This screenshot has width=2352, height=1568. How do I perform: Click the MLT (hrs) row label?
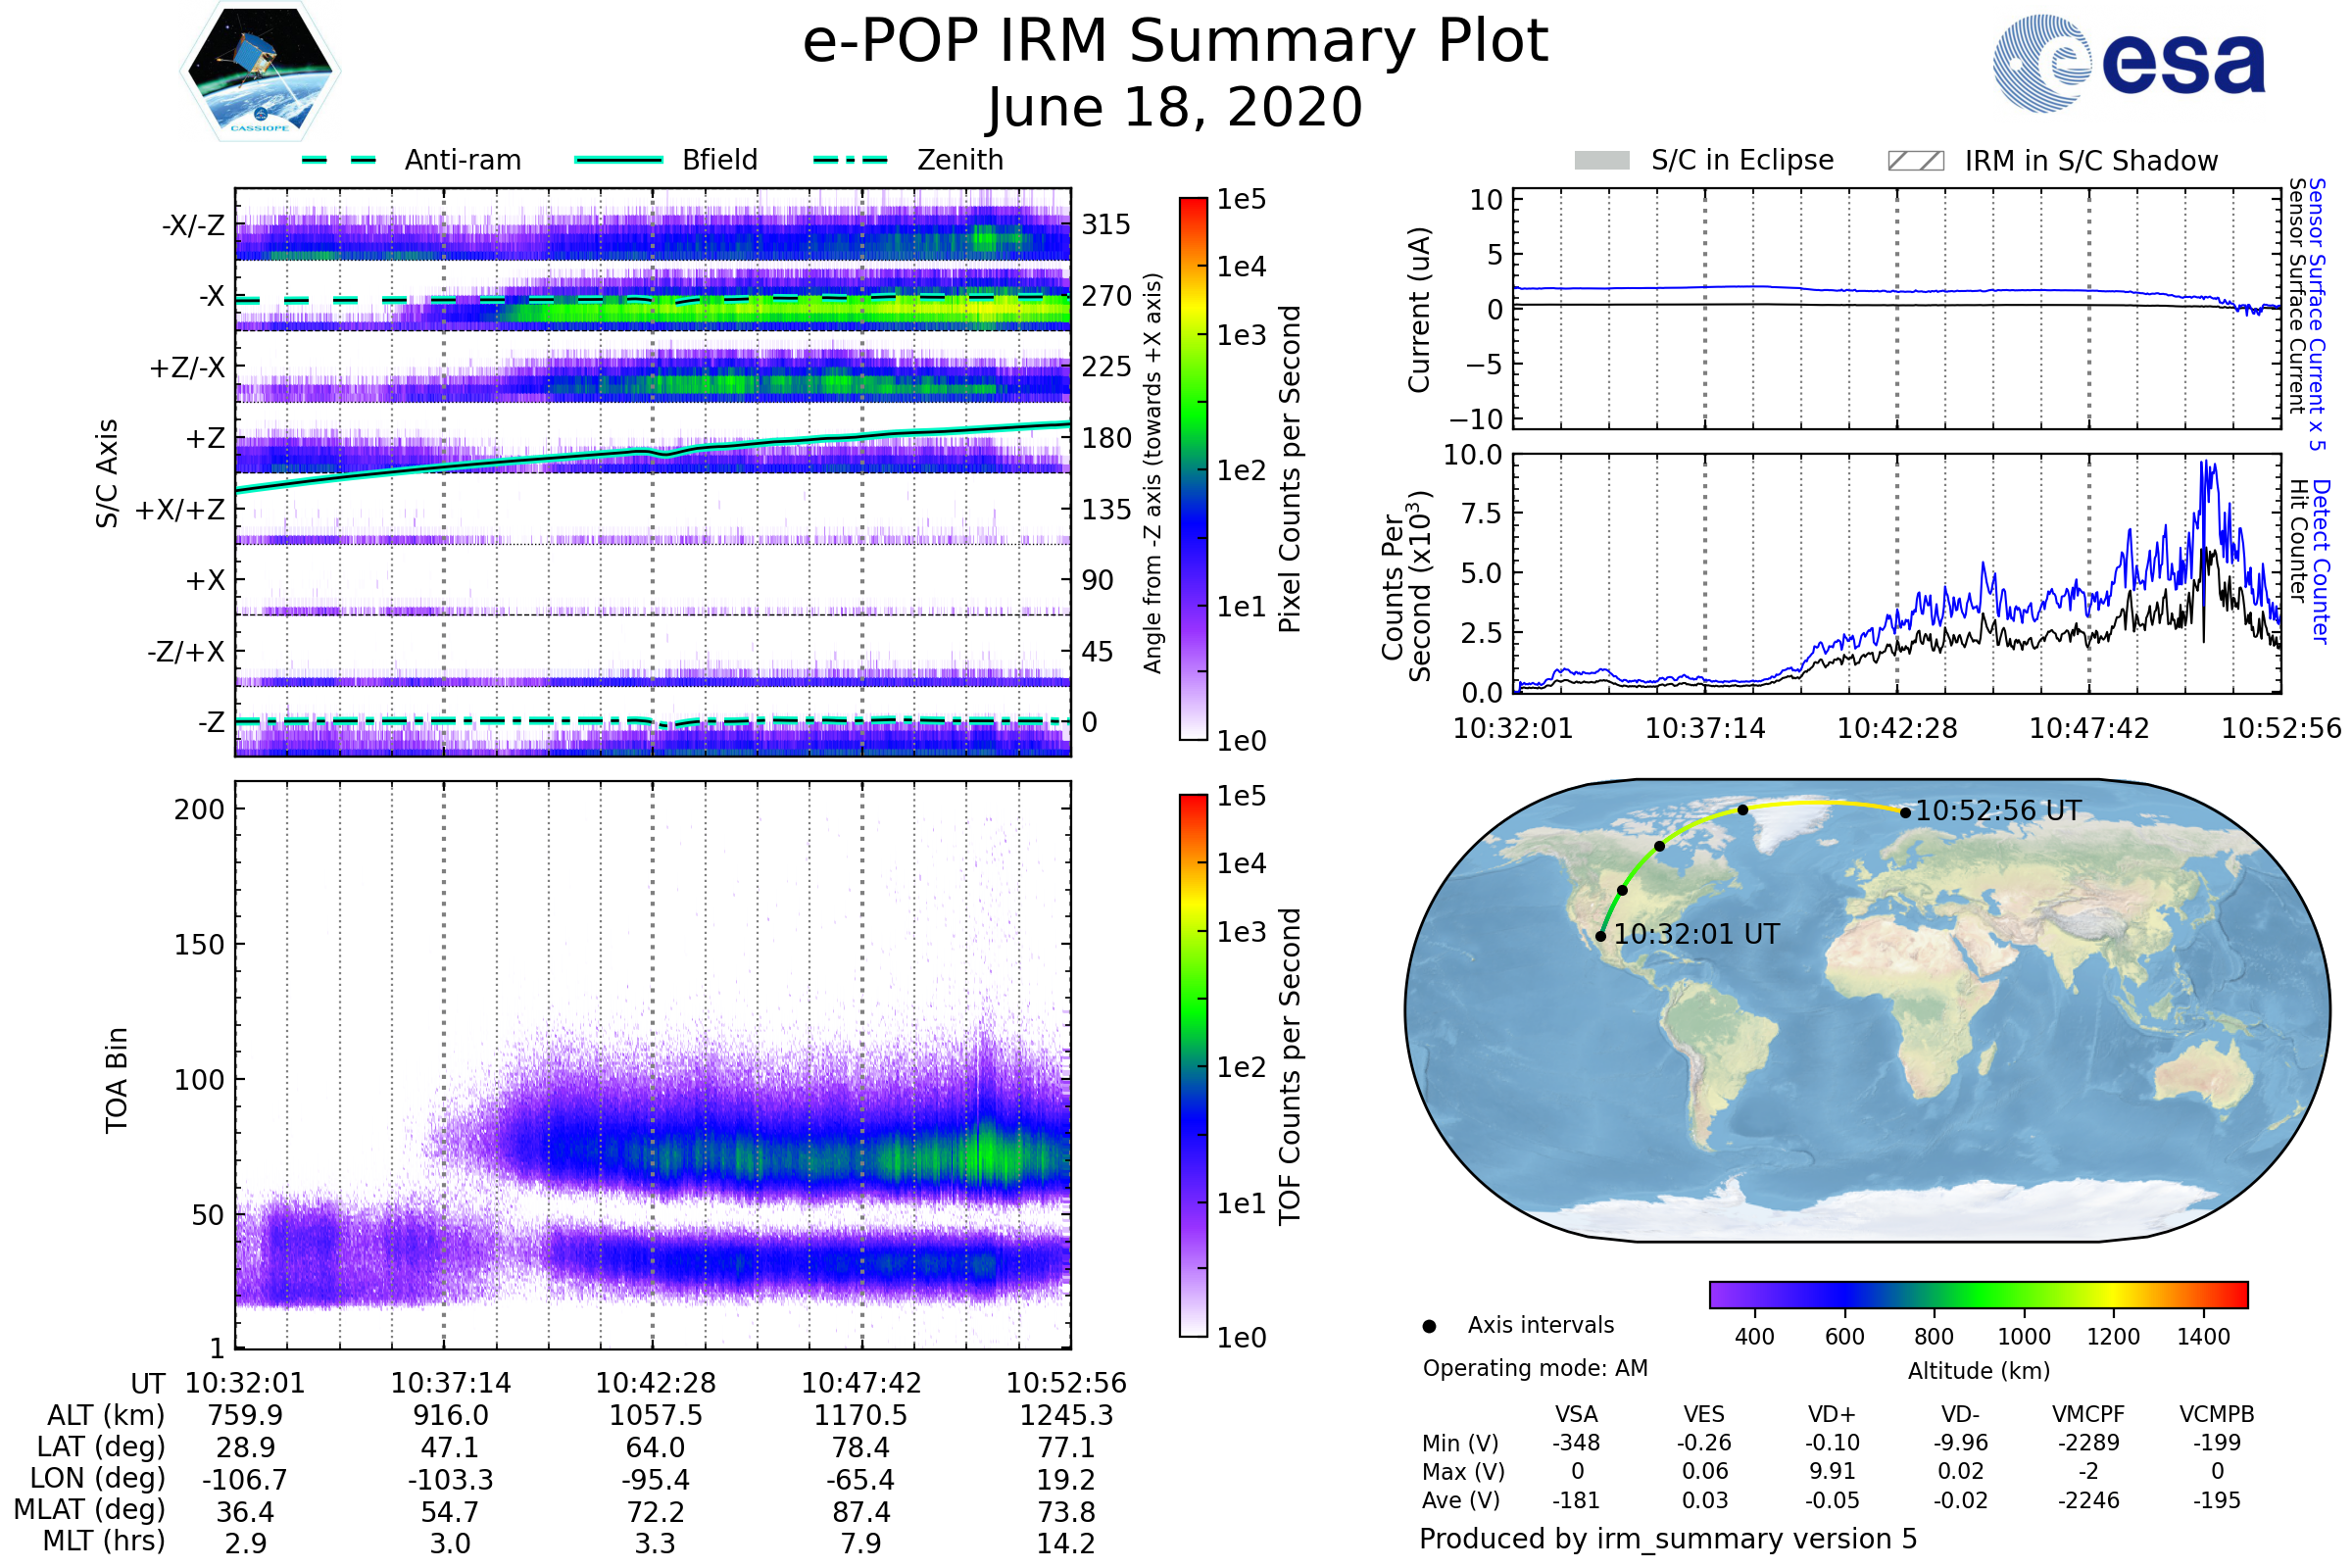(103, 1541)
